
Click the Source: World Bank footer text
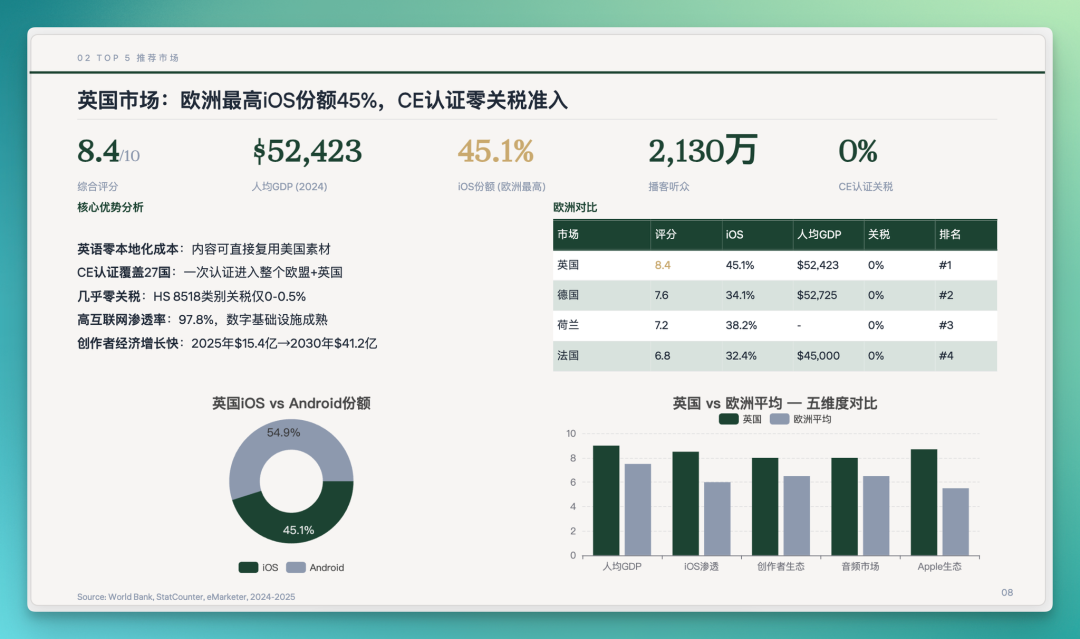point(186,597)
